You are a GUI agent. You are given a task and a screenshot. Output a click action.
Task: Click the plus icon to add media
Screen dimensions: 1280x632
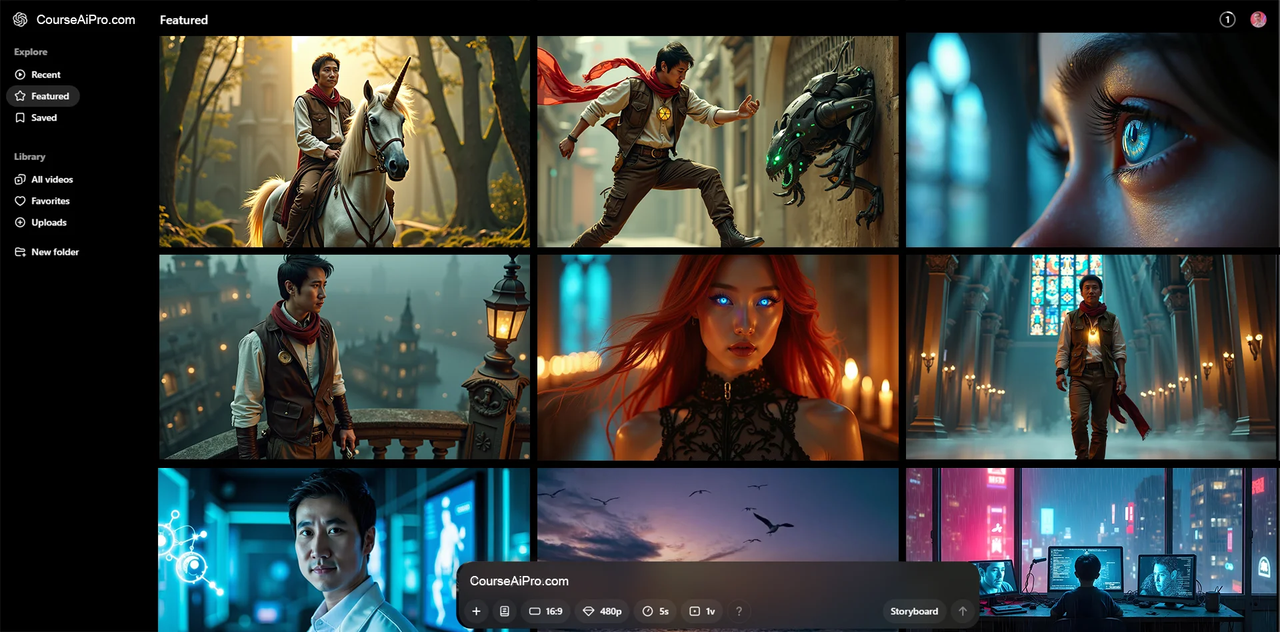click(x=476, y=611)
